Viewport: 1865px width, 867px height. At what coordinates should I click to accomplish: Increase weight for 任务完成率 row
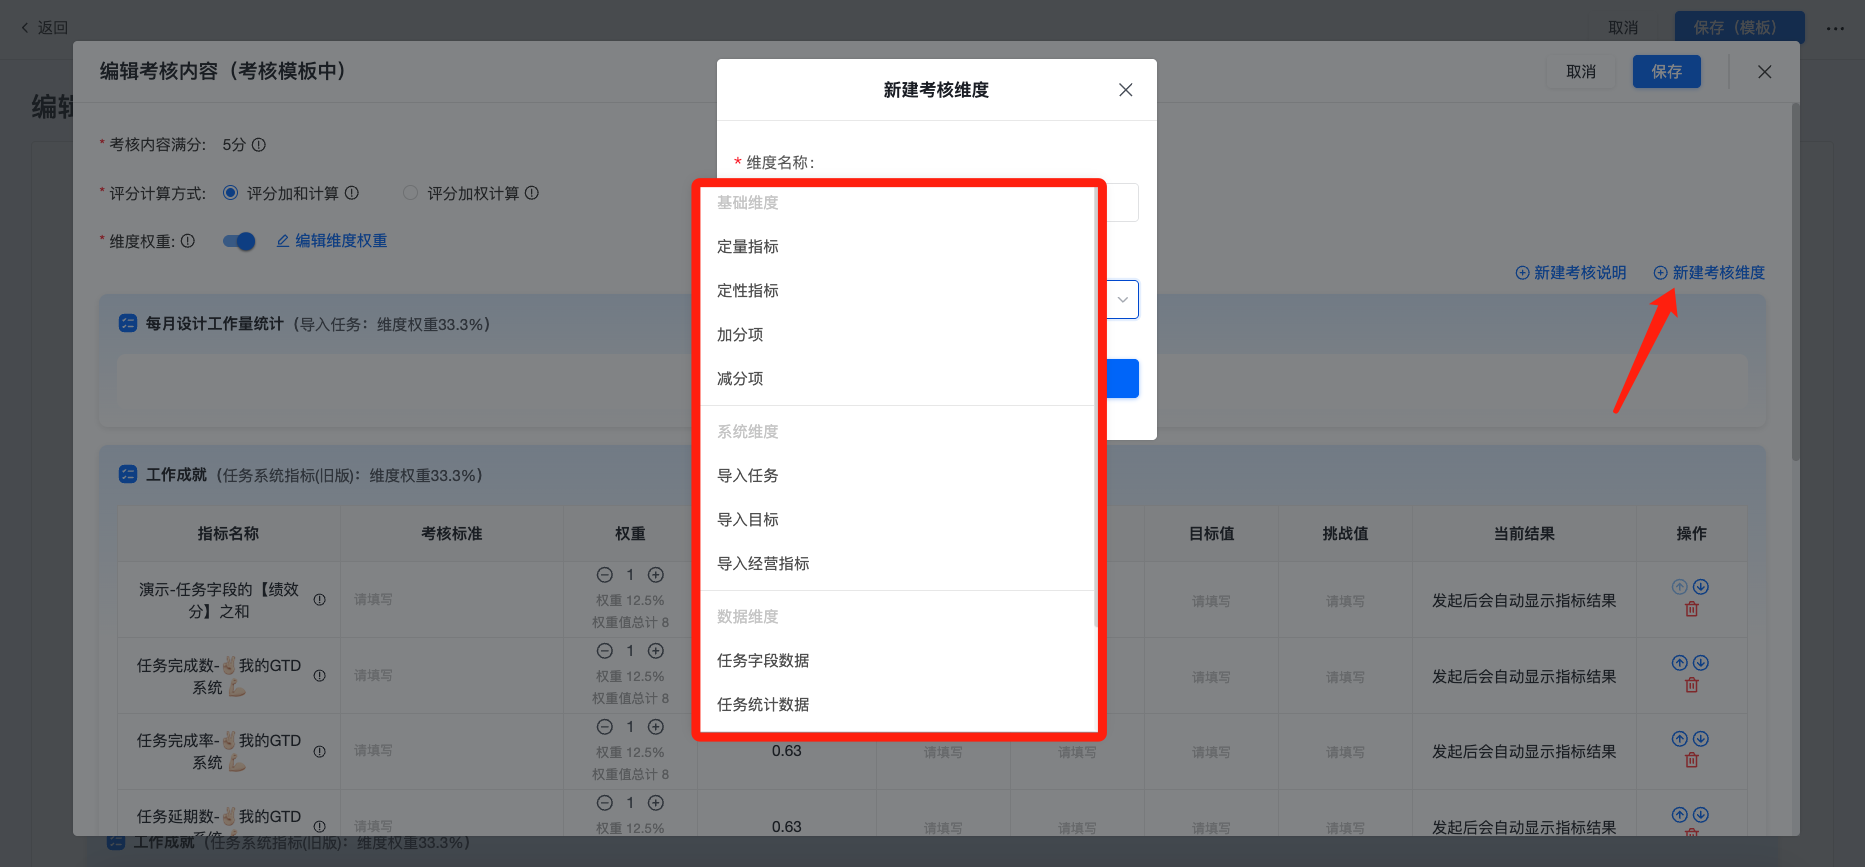pos(656,727)
